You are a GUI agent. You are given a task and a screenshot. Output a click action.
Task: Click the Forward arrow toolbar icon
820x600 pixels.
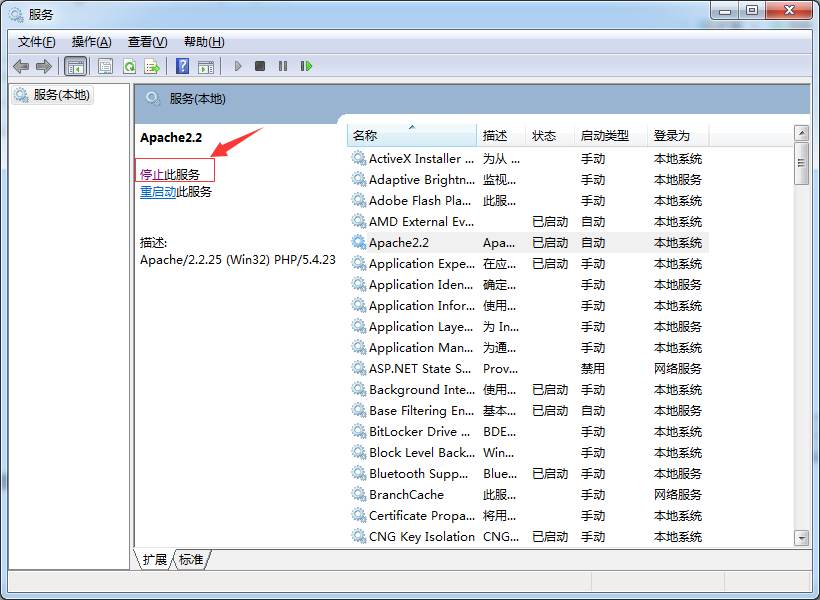pos(44,66)
